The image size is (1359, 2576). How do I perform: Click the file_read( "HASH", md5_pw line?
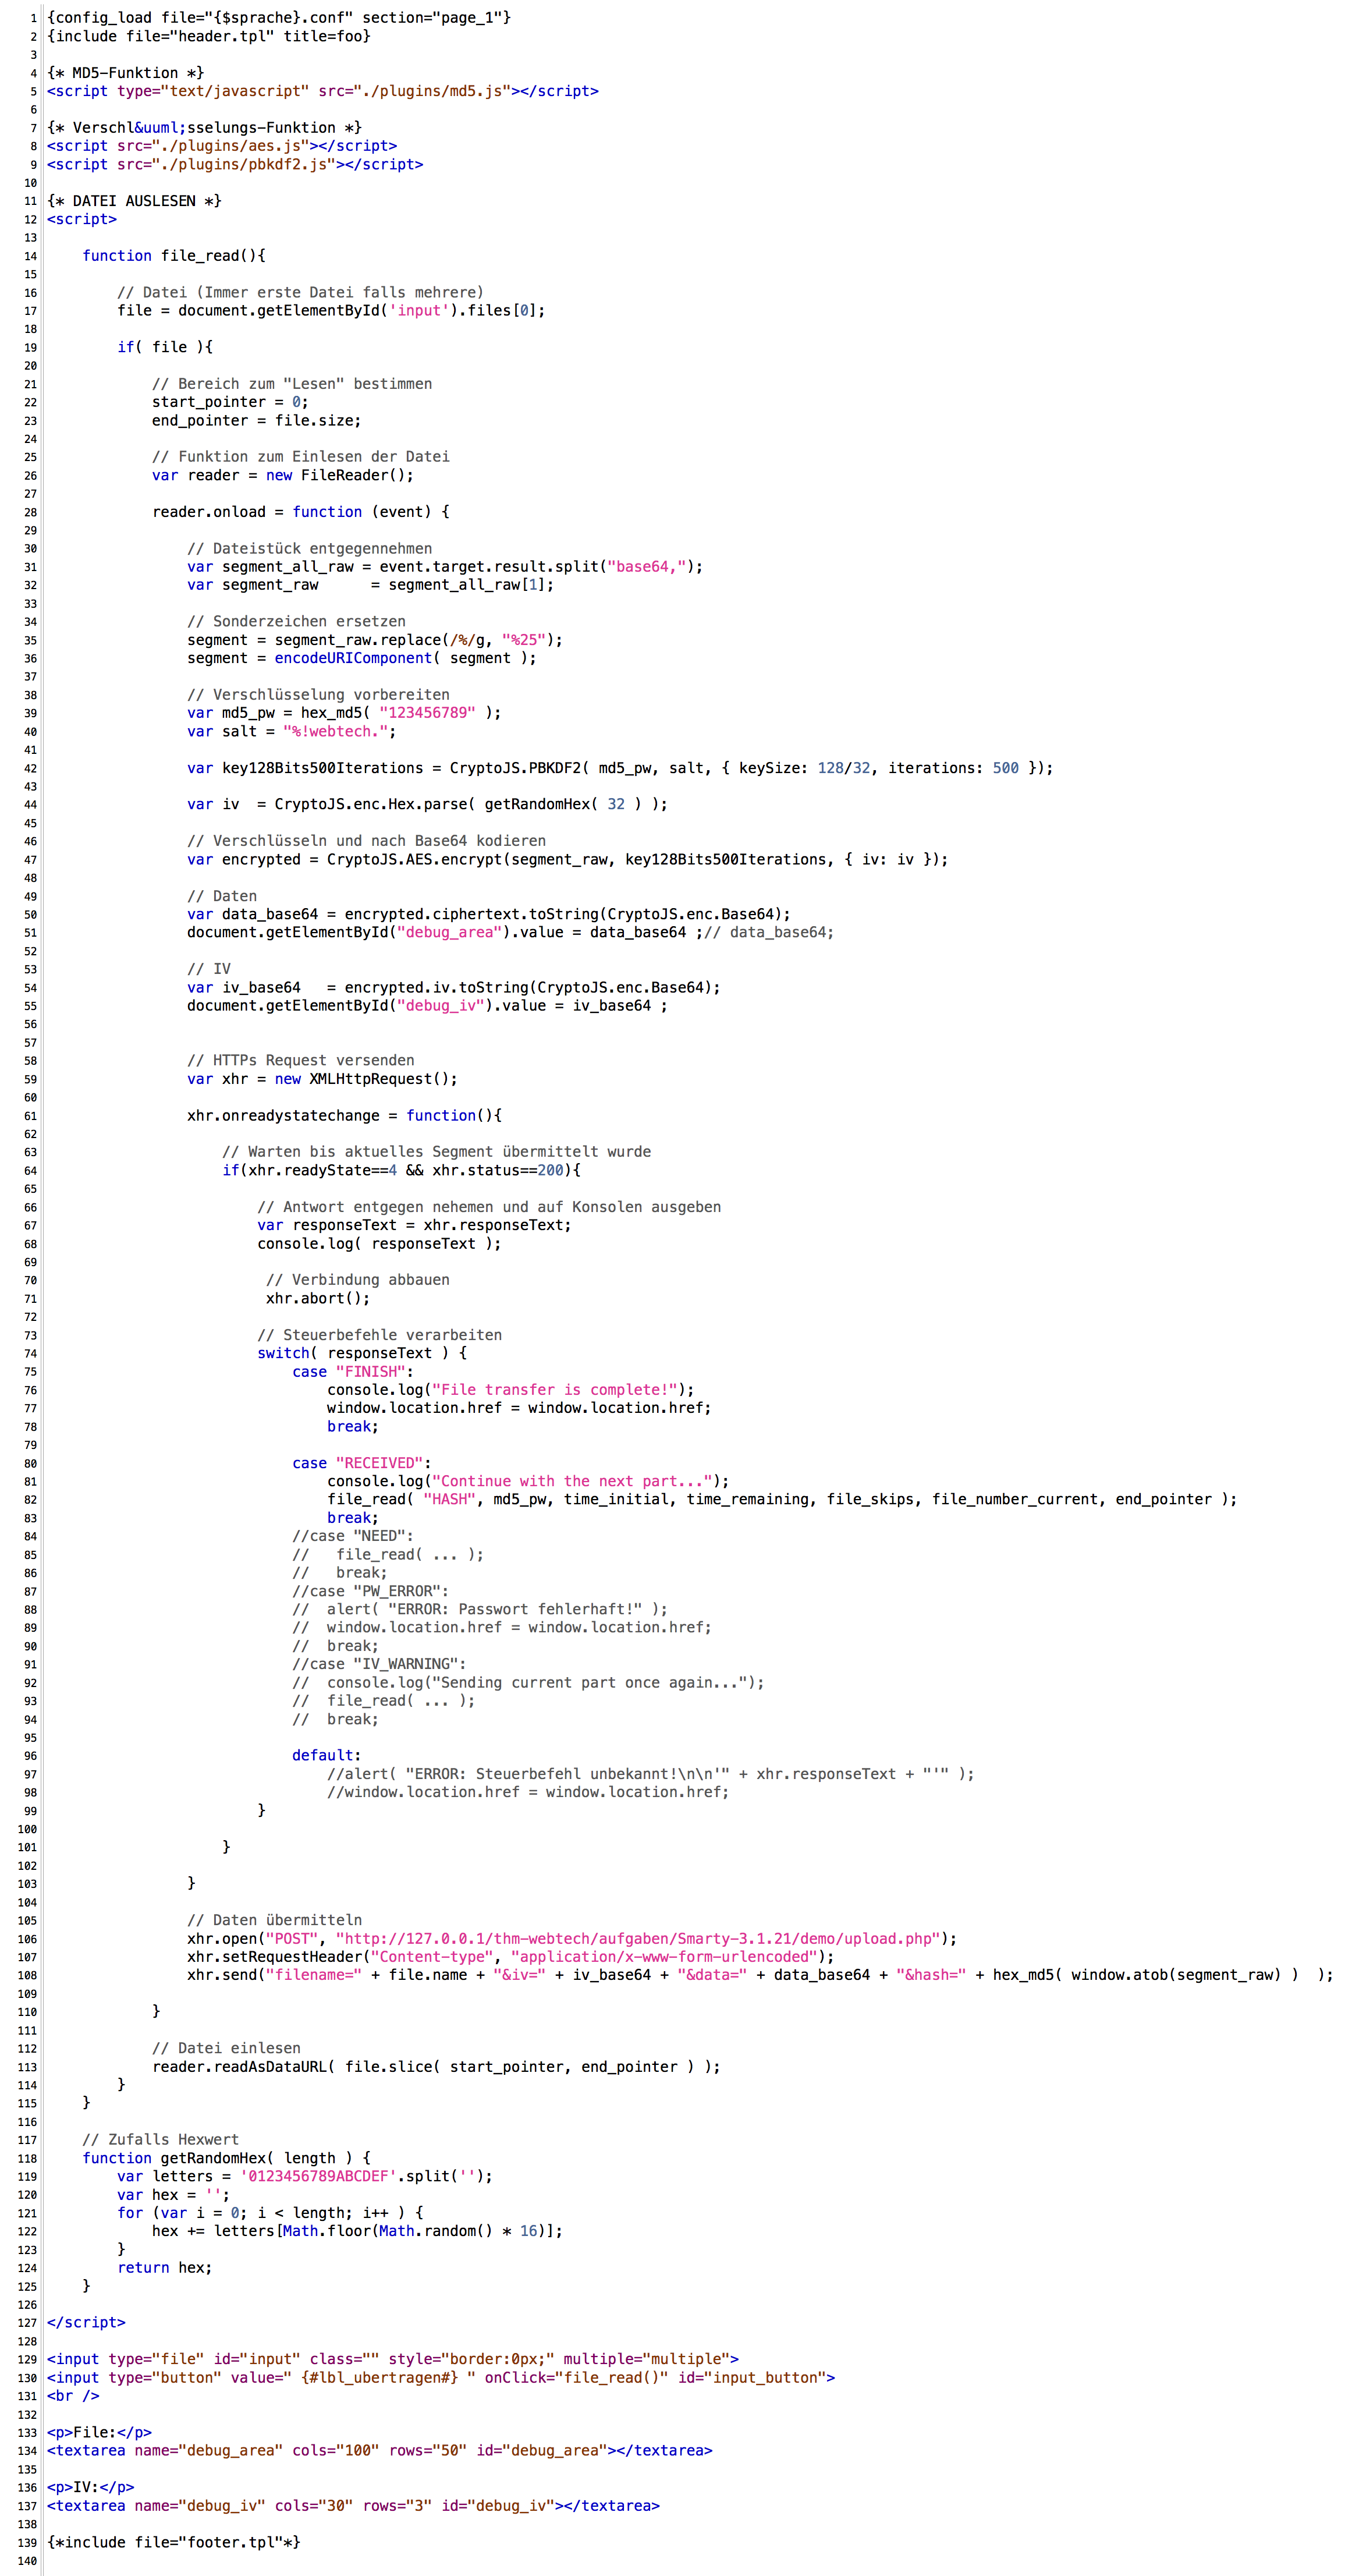(782, 1499)
